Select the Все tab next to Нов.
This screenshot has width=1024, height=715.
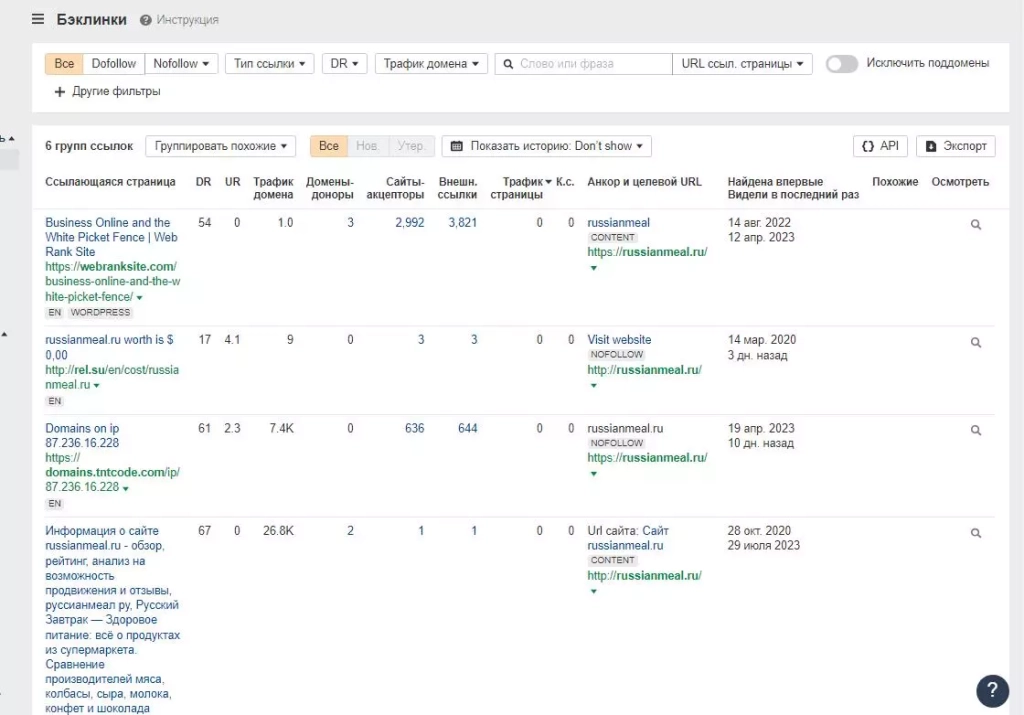point(328,146)
